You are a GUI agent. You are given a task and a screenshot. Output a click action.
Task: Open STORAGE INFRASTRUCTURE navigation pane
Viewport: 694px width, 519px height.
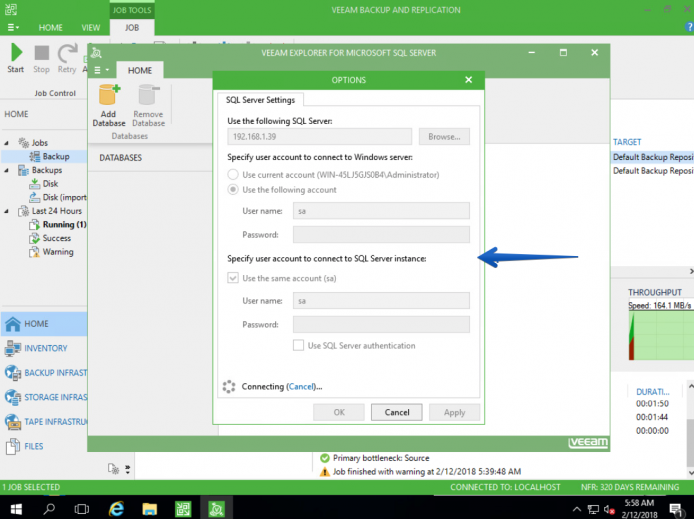[44, 397]
